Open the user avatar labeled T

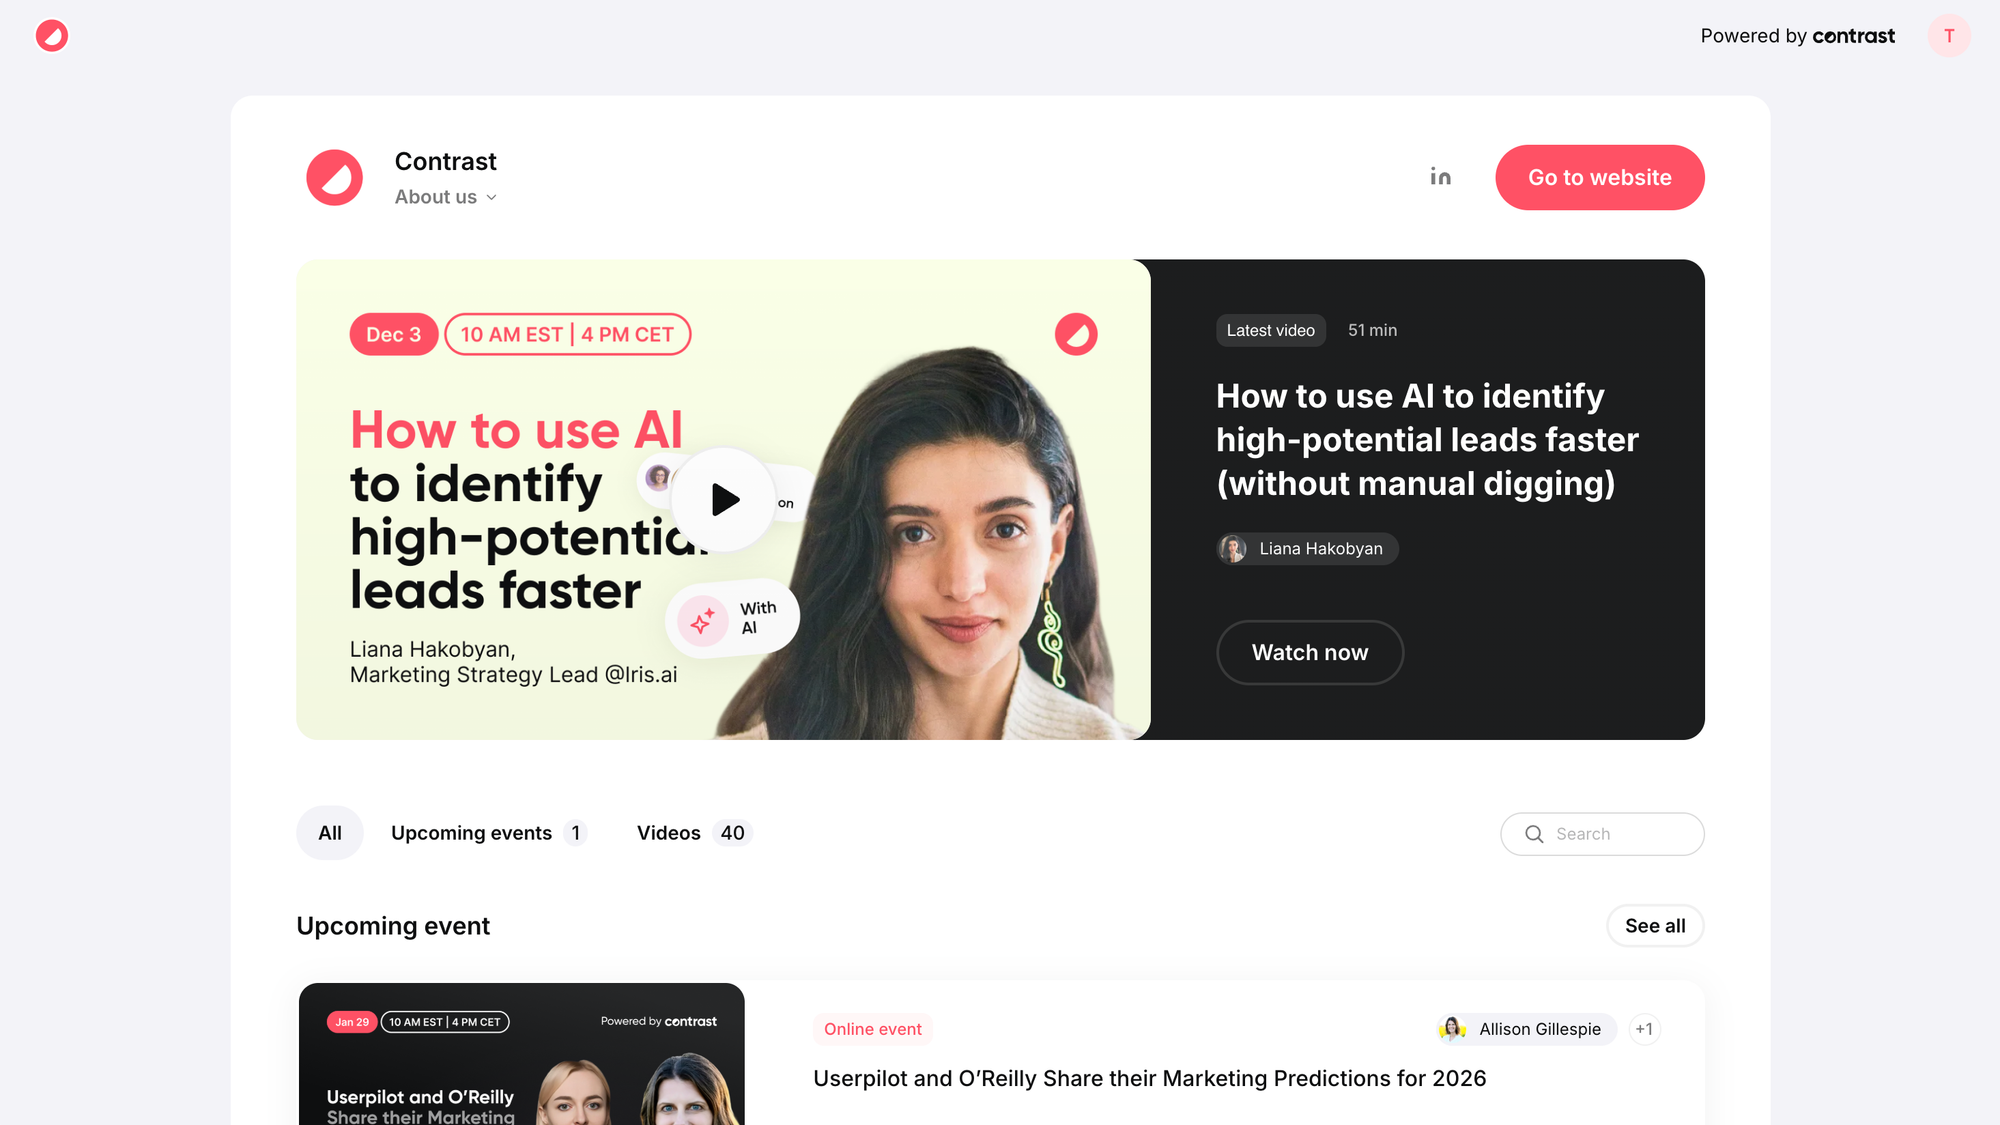1949,36
